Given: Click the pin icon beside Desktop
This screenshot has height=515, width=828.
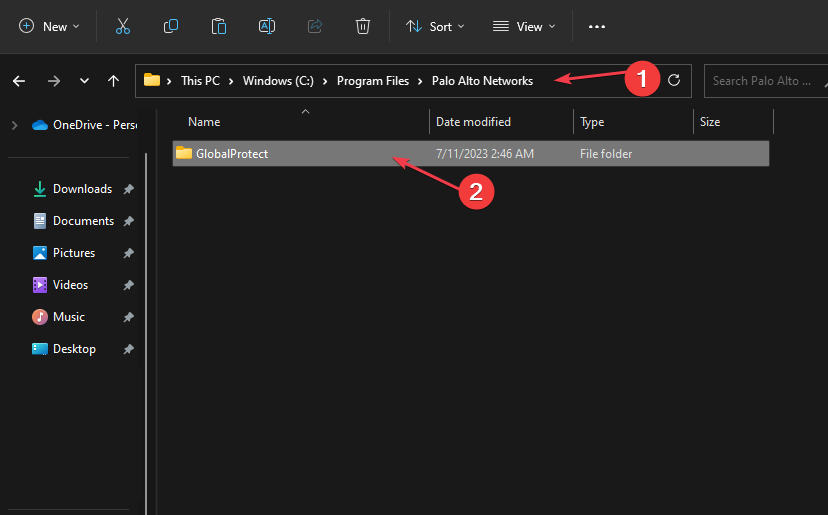Looking at the screenshot, I should coord(128,349).
